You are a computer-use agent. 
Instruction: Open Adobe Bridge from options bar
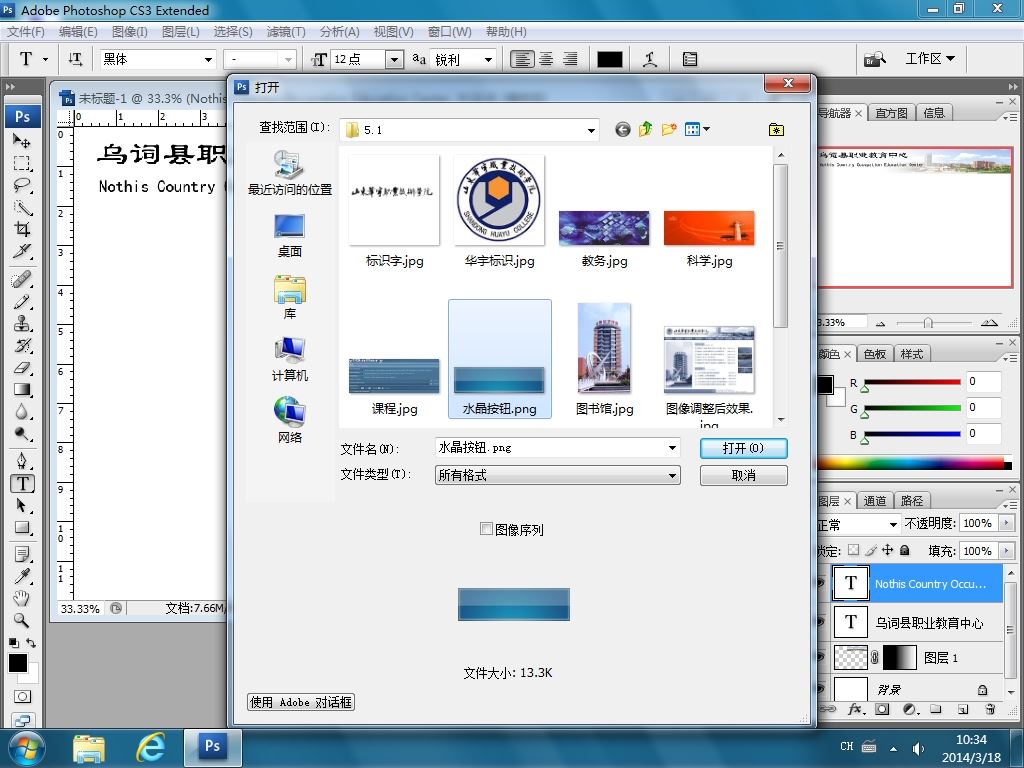click(874, 59)
